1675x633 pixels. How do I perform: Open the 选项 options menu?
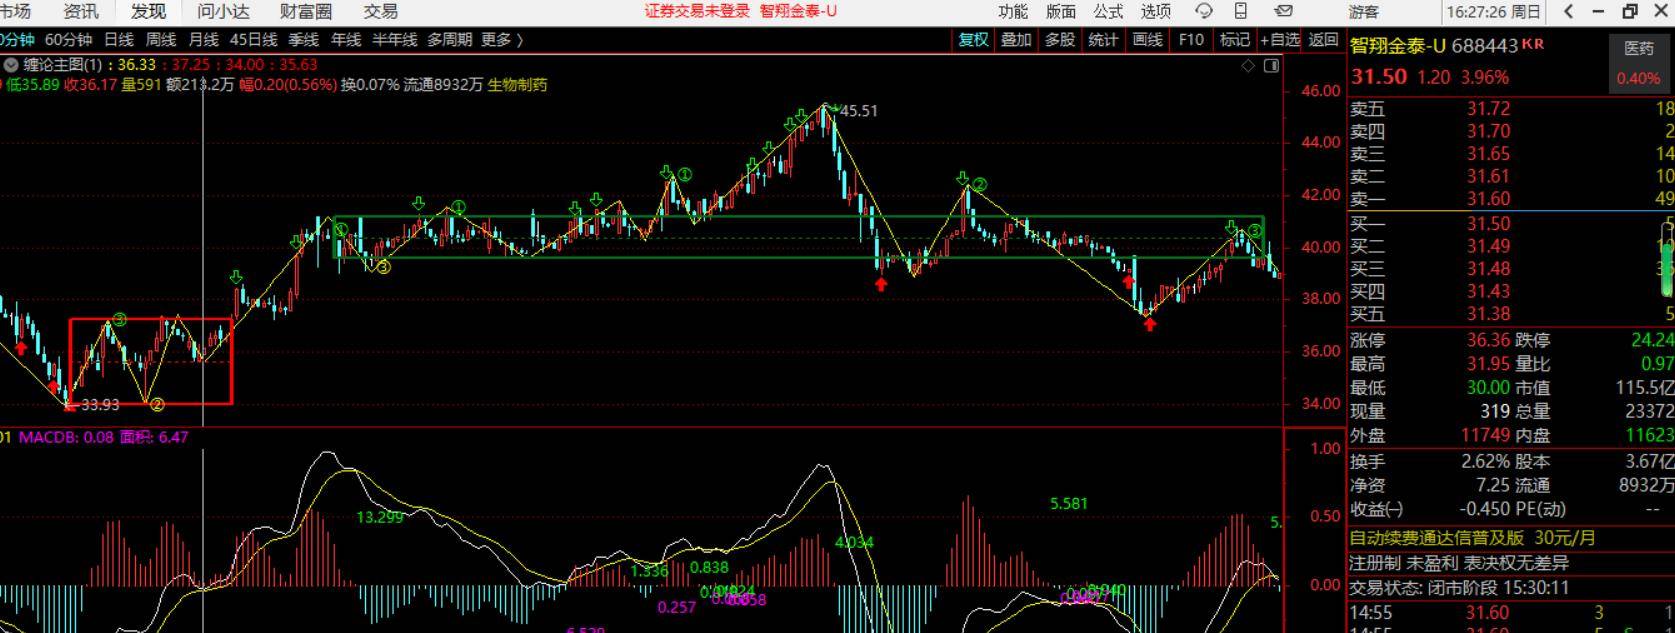pyautogui.click(x=1156, y=11)
